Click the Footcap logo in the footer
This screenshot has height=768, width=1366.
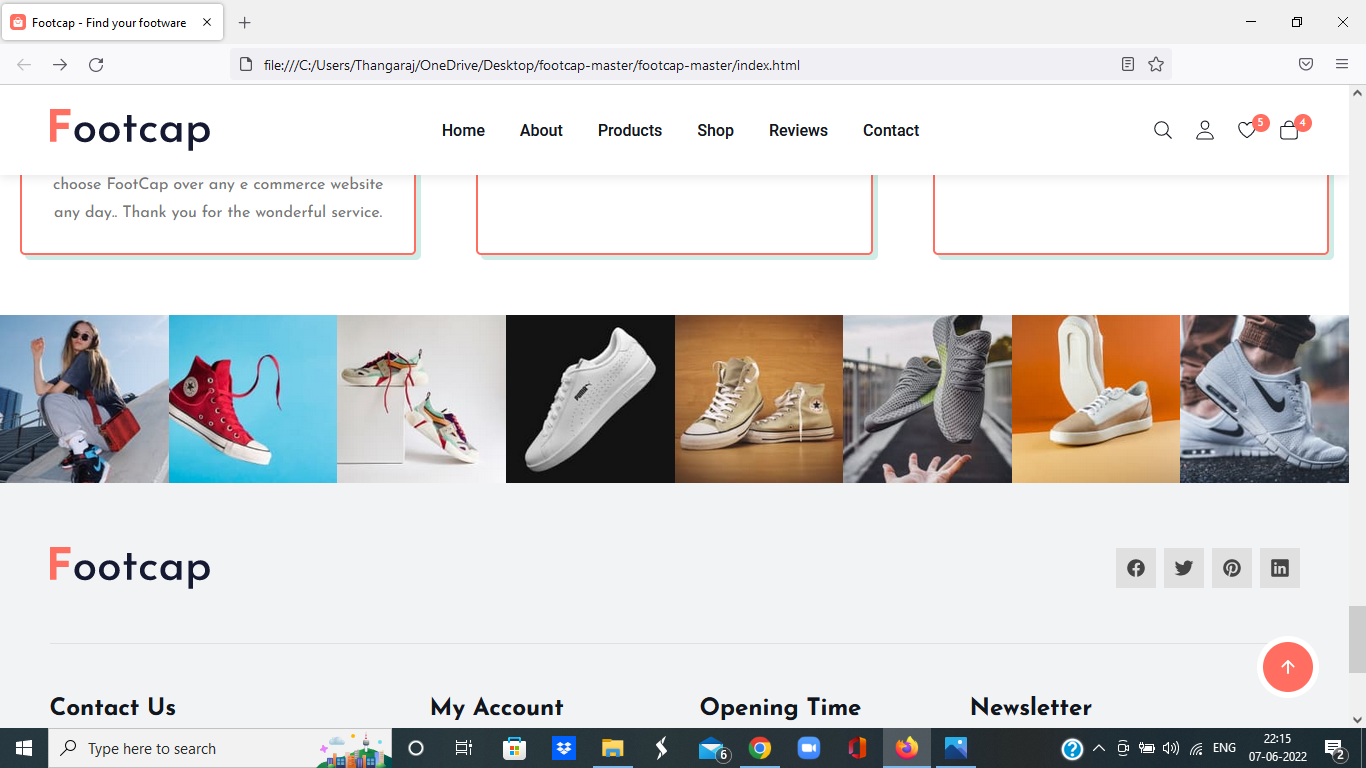(x=129, y=567)
